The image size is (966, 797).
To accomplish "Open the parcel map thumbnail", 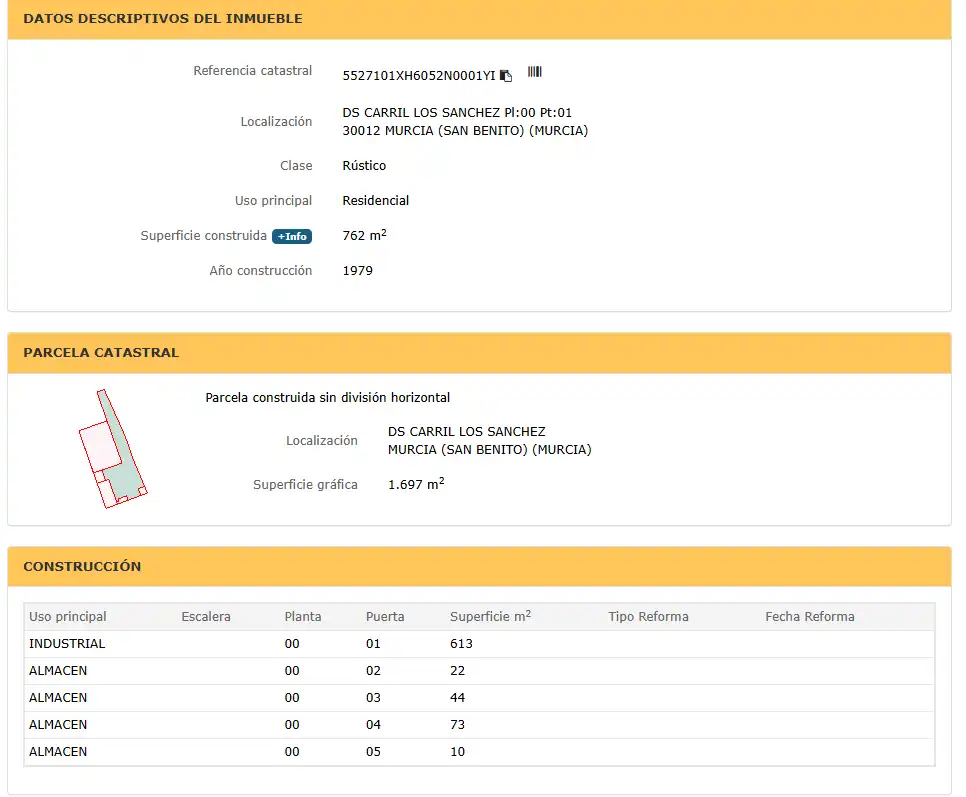I will pos(113,448).
